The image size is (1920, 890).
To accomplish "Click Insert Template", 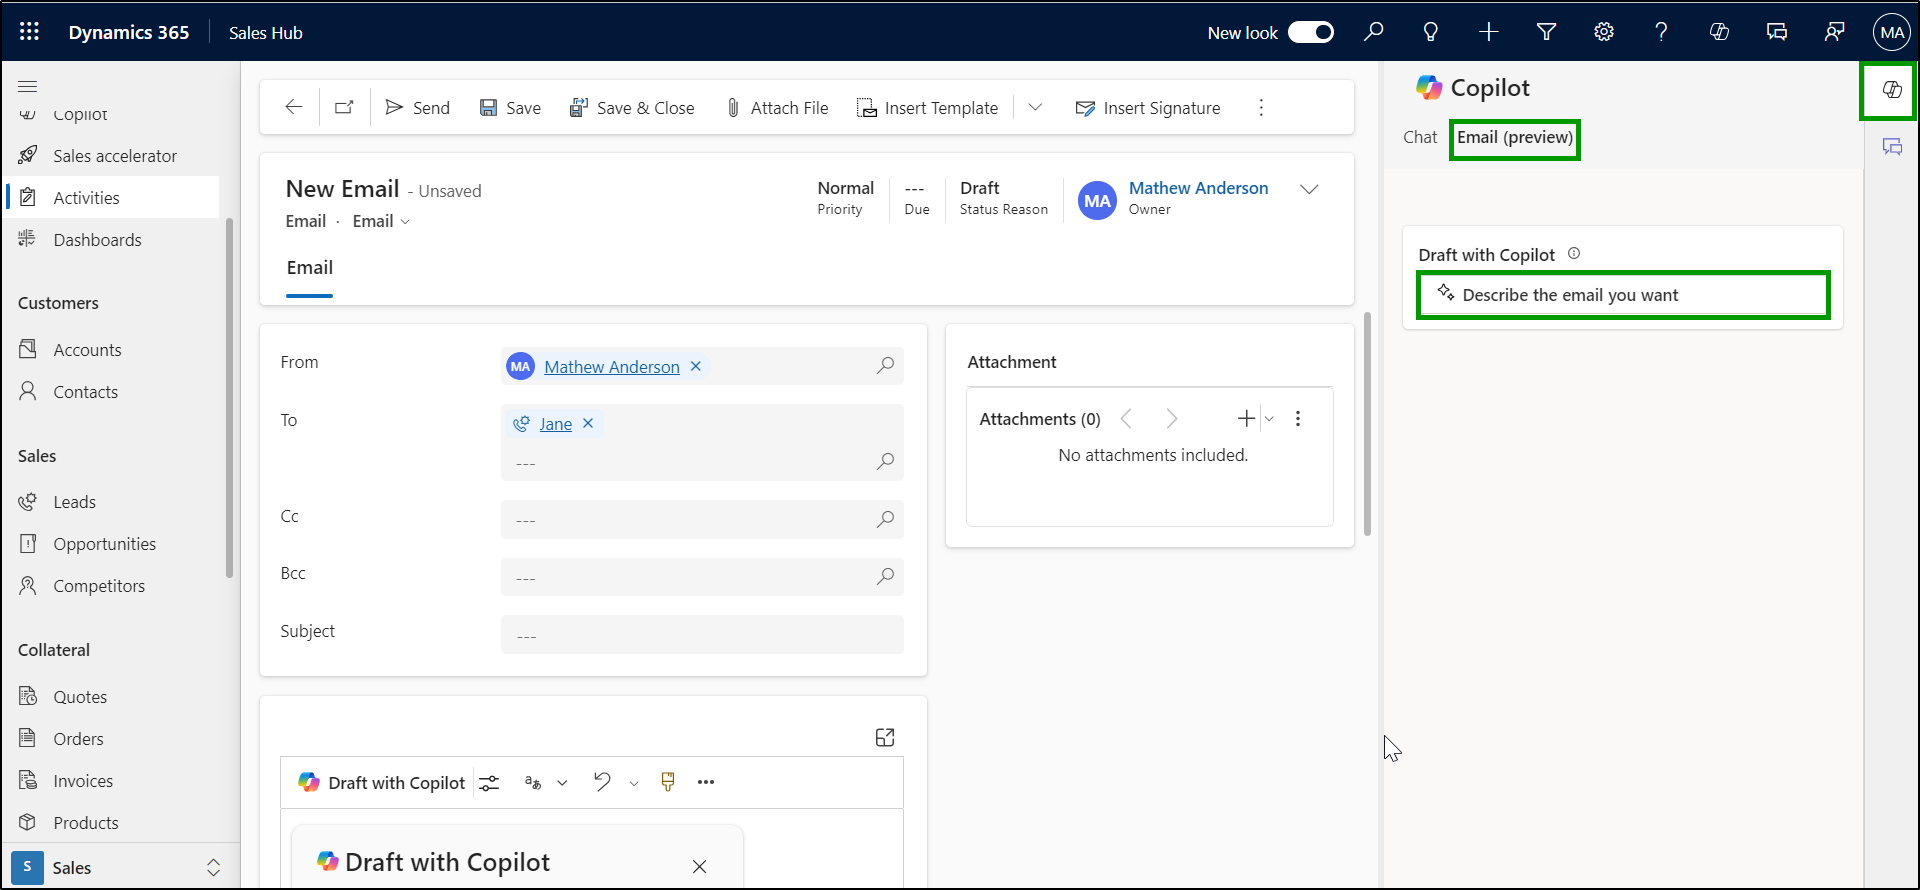I will pyautogui.click(x=928, y=107).
